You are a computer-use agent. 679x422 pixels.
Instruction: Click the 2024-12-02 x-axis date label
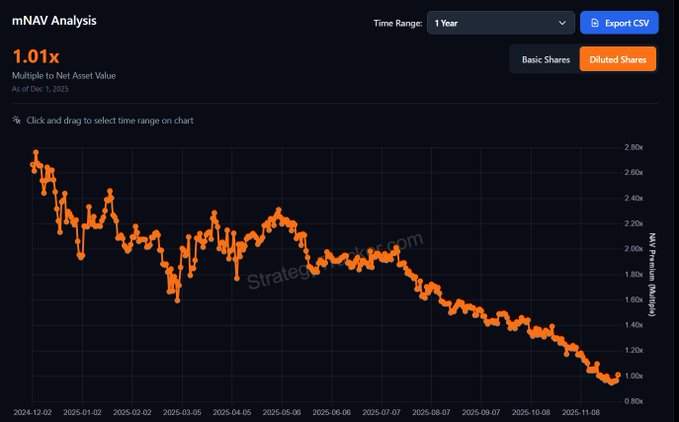point(35,411)
